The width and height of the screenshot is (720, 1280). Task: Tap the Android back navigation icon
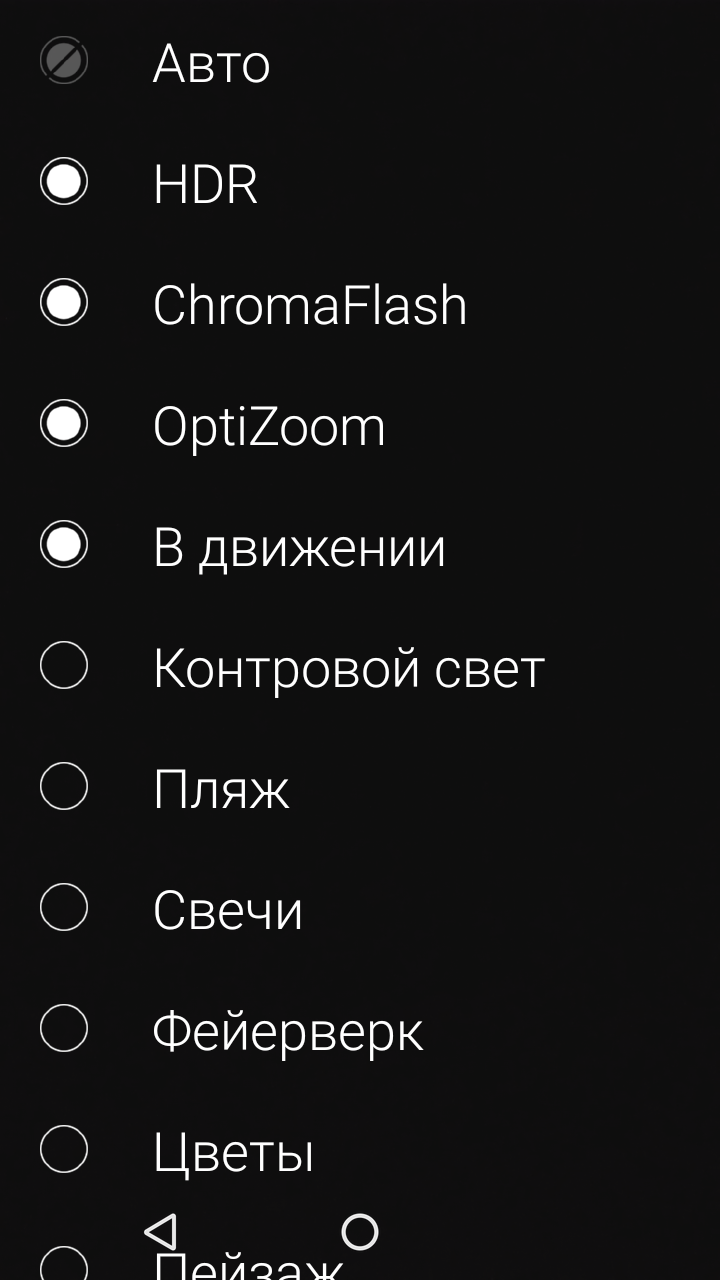click(160, 1231)
